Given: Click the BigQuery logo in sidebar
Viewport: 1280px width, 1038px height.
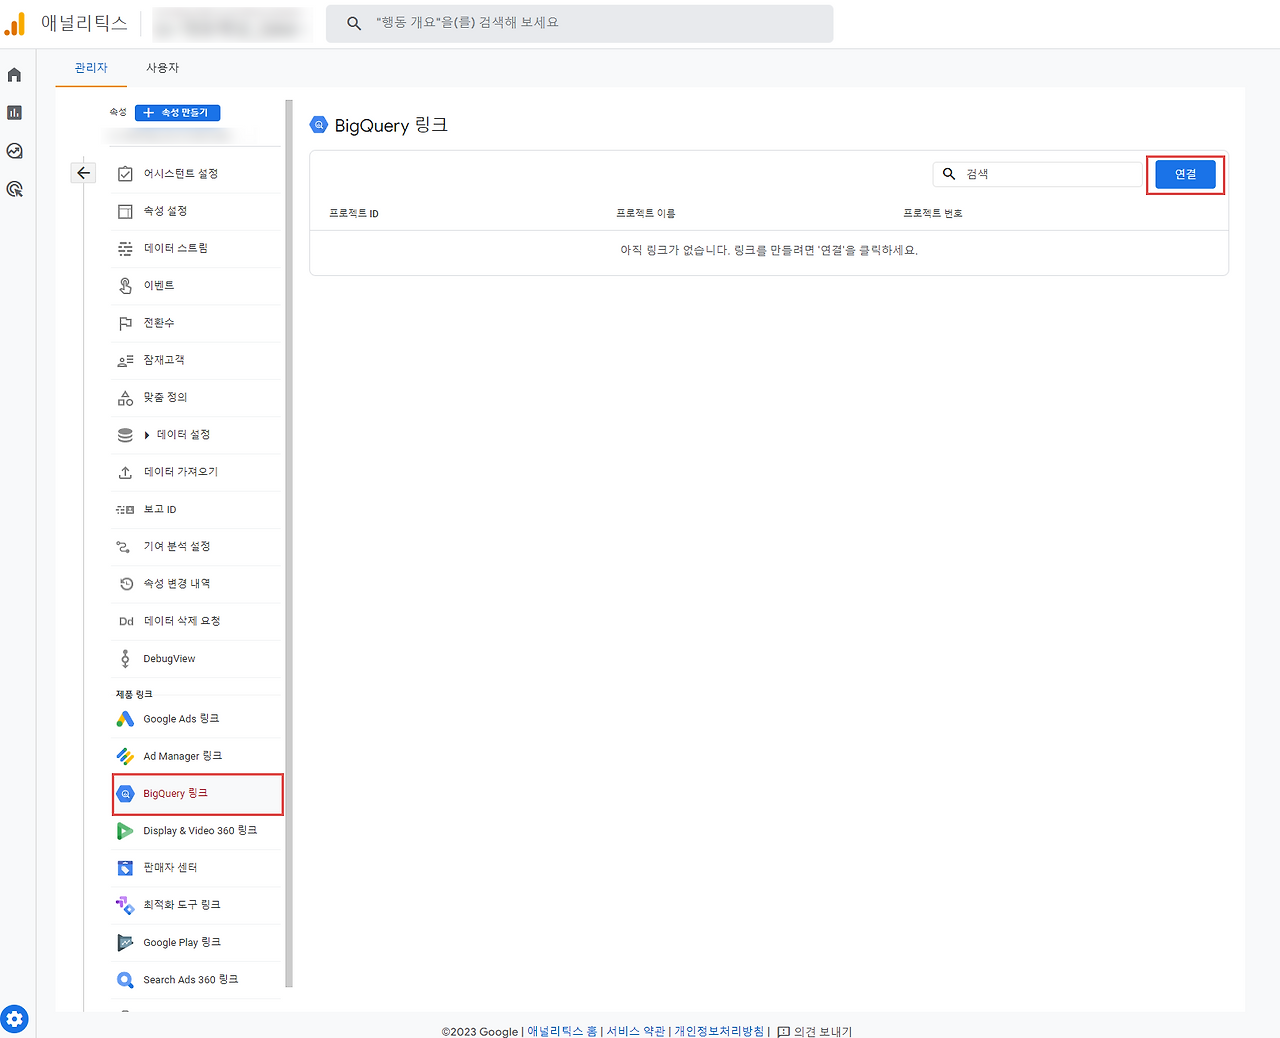Looking at the screenshot, I should [125, 794].
